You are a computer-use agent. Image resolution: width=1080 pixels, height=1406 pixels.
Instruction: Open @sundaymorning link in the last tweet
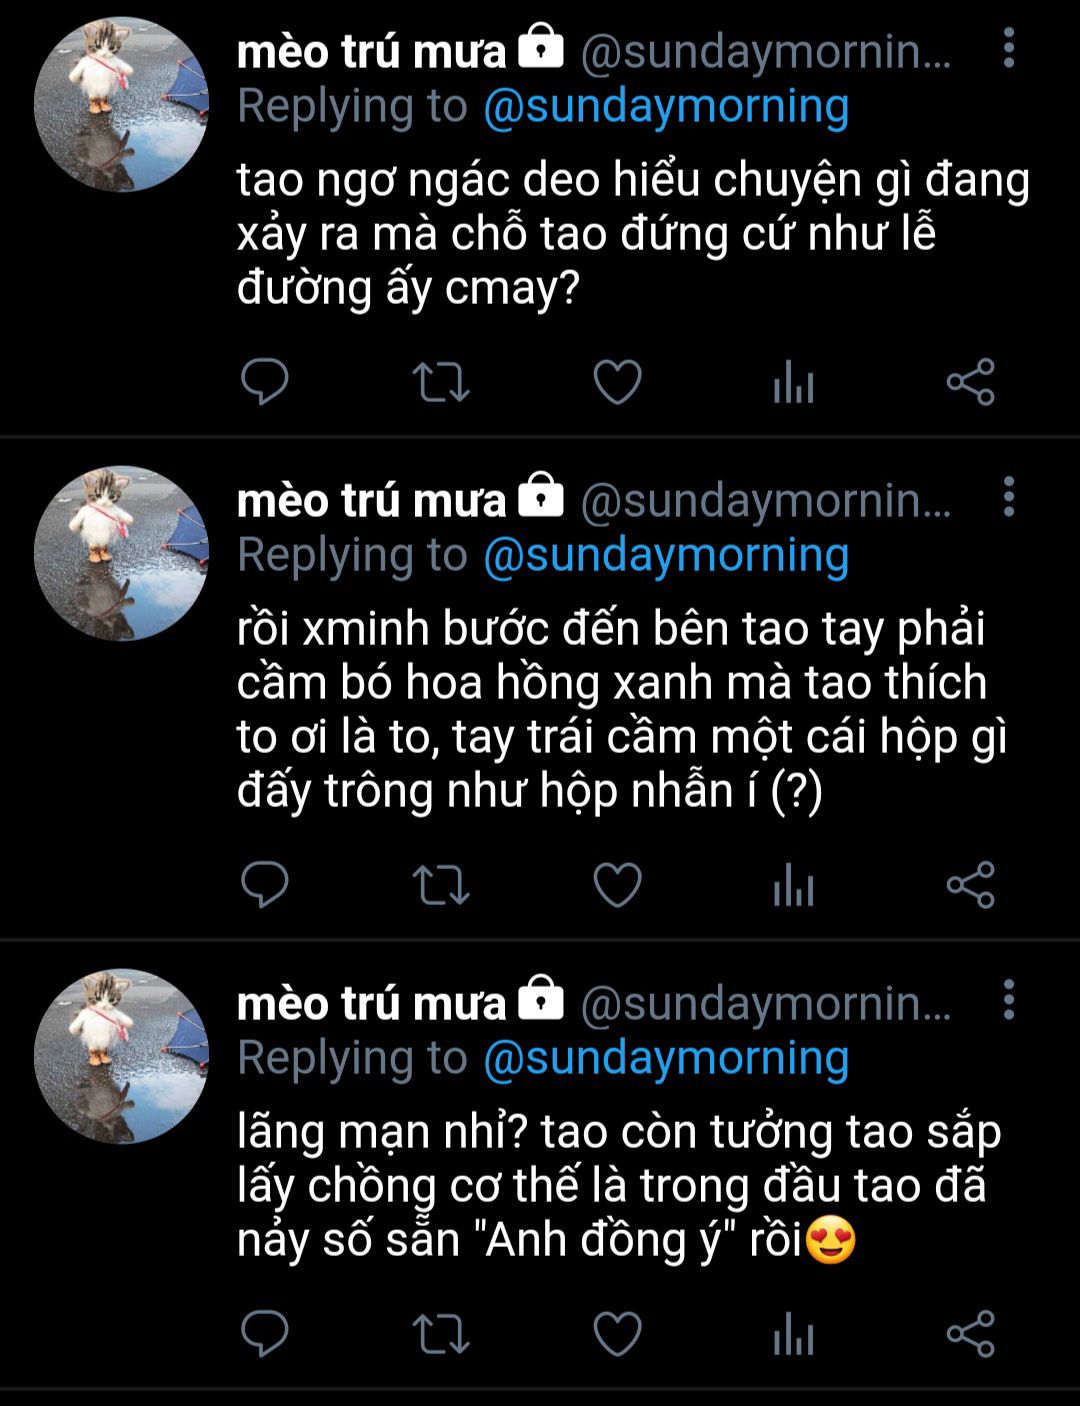pos(666,1058)
